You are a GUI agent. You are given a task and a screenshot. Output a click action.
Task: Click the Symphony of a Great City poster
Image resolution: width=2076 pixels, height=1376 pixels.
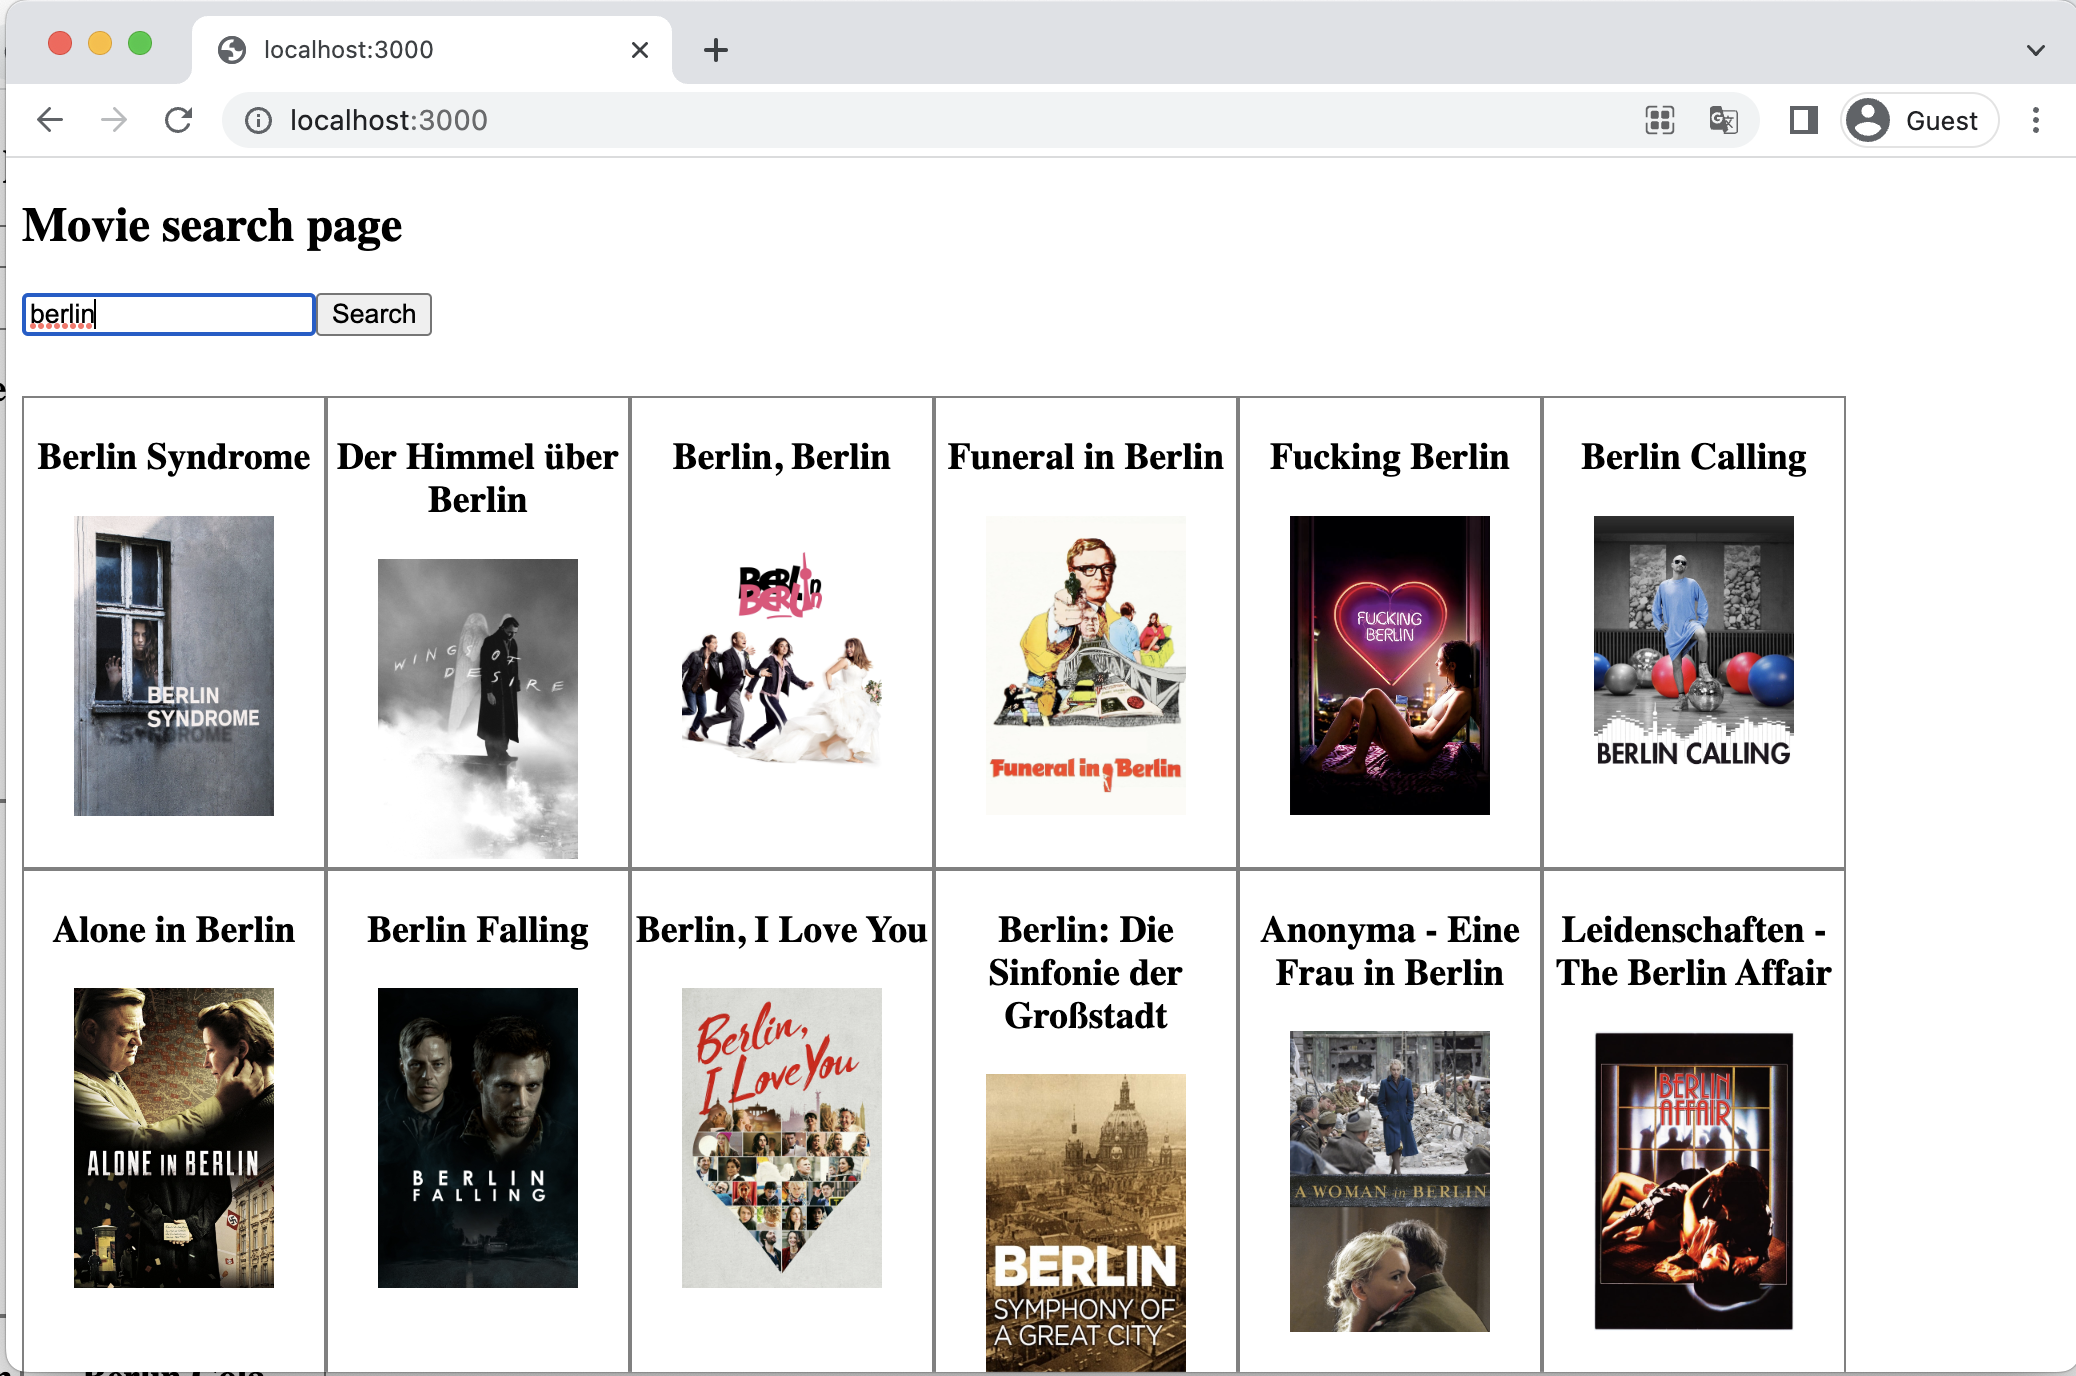(1086, 1223)
